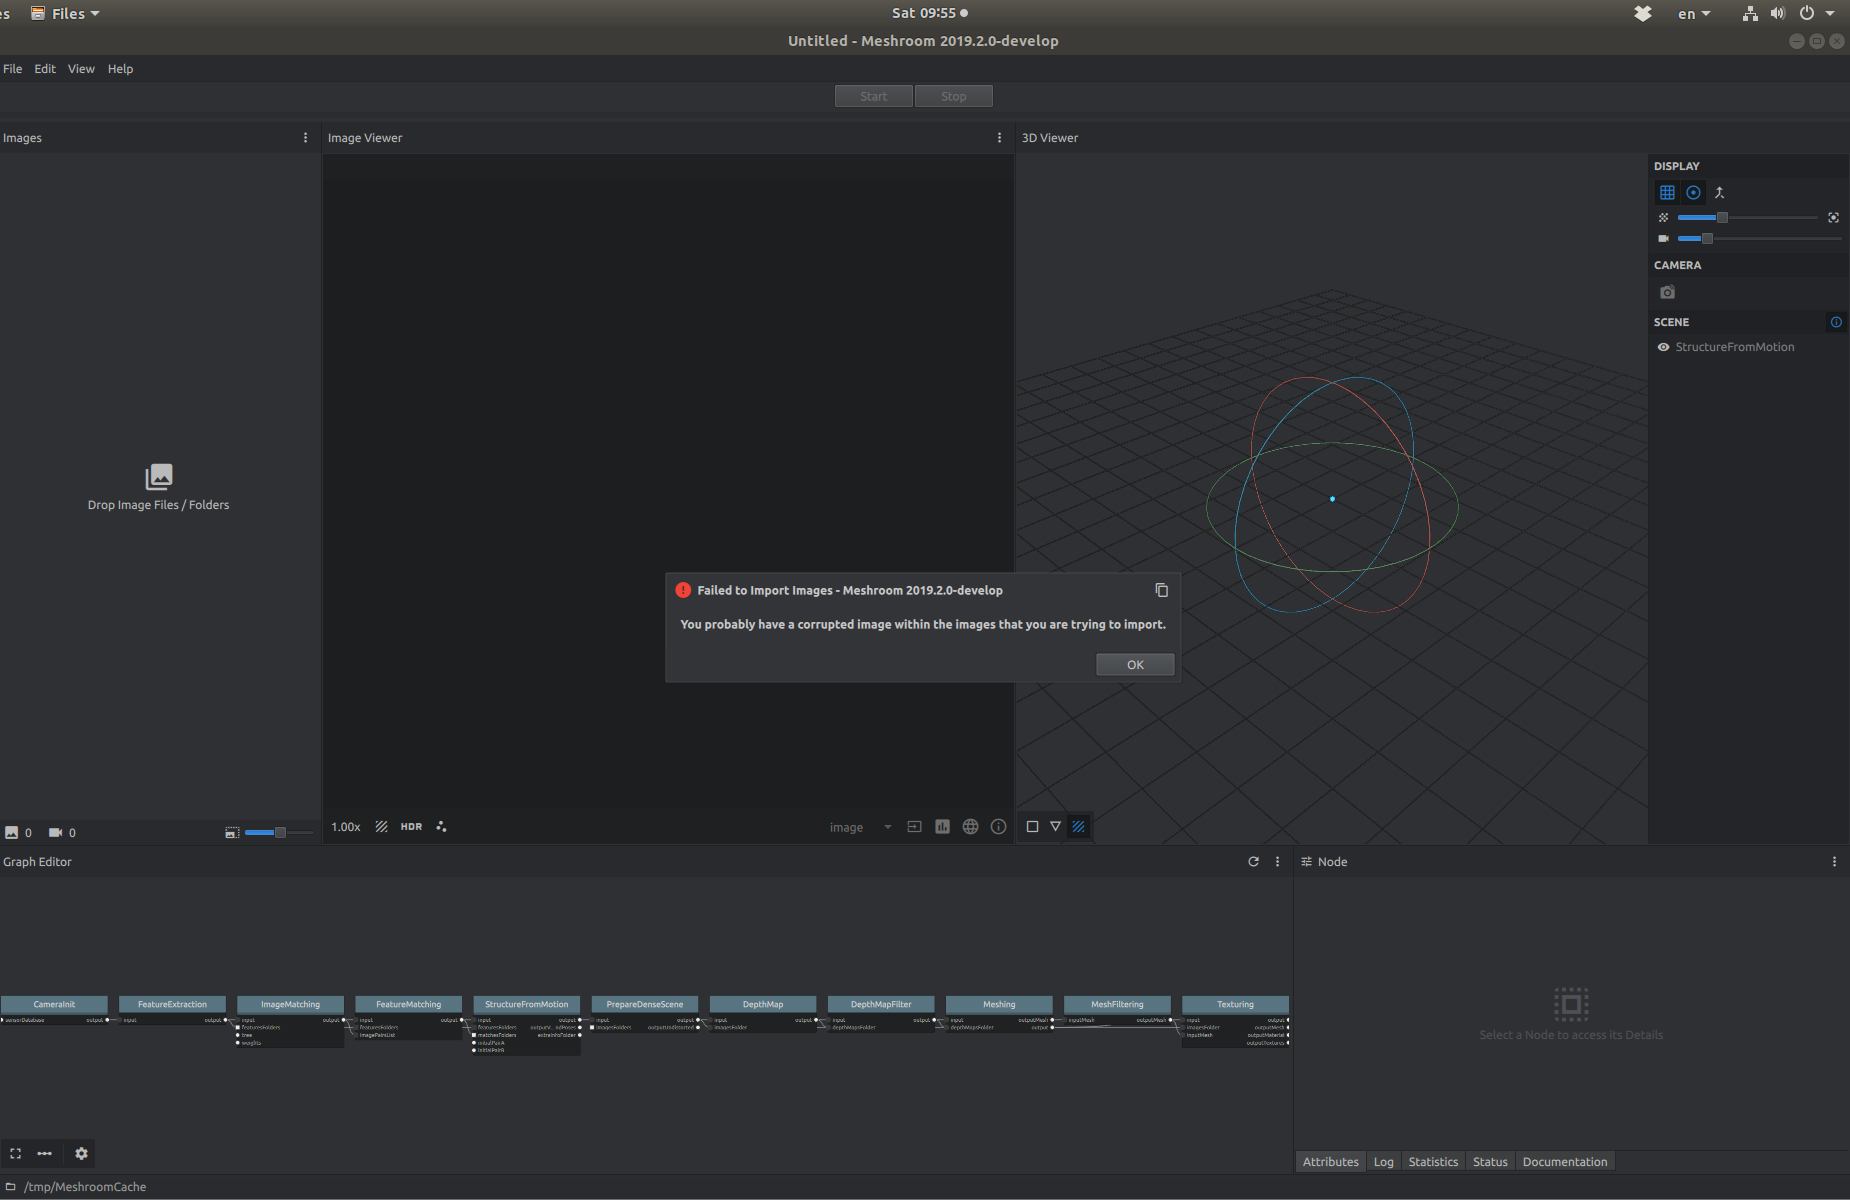Click the camera scale video icon in DISPLAY
The image size is (1850, 1200).
pos(1664,239)
